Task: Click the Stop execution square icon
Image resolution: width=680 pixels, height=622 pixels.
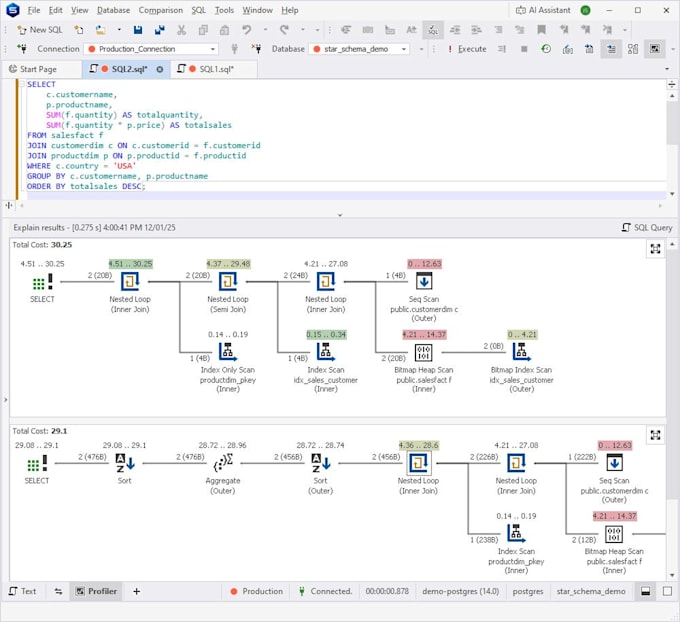Action: [524, 49]
